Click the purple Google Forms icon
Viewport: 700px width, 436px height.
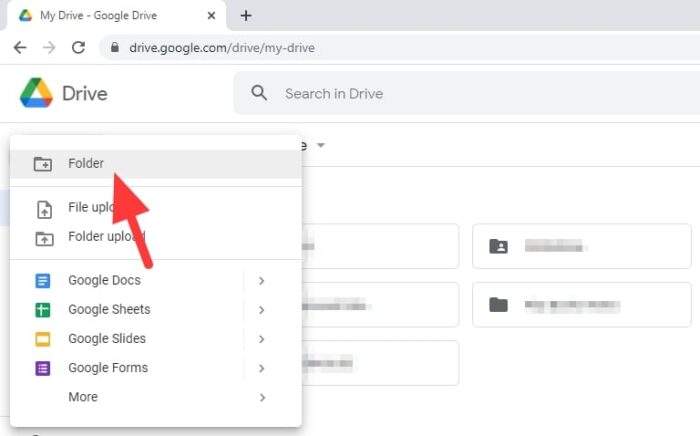(x=43, y=368)
